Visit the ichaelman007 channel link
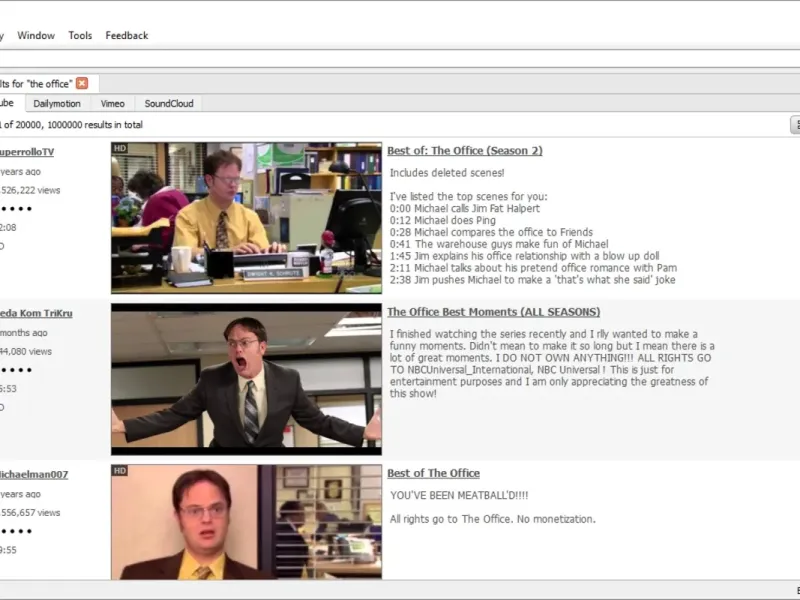800x600 pixels. pyautogui.click(x=34, y=474)
